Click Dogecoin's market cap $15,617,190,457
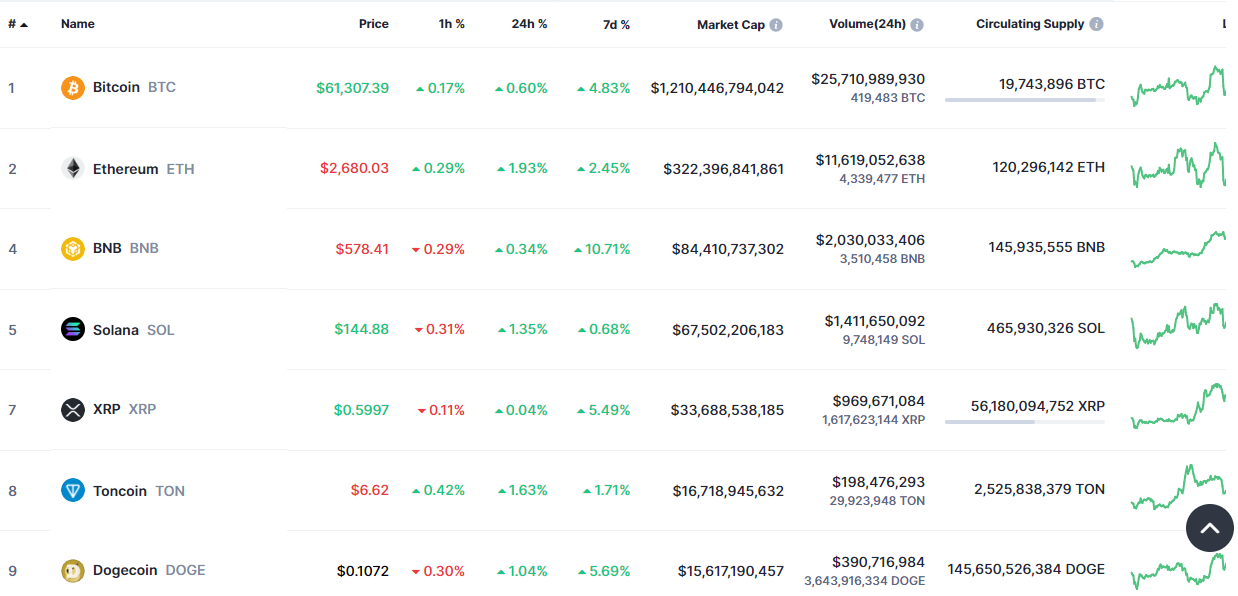 731,571
